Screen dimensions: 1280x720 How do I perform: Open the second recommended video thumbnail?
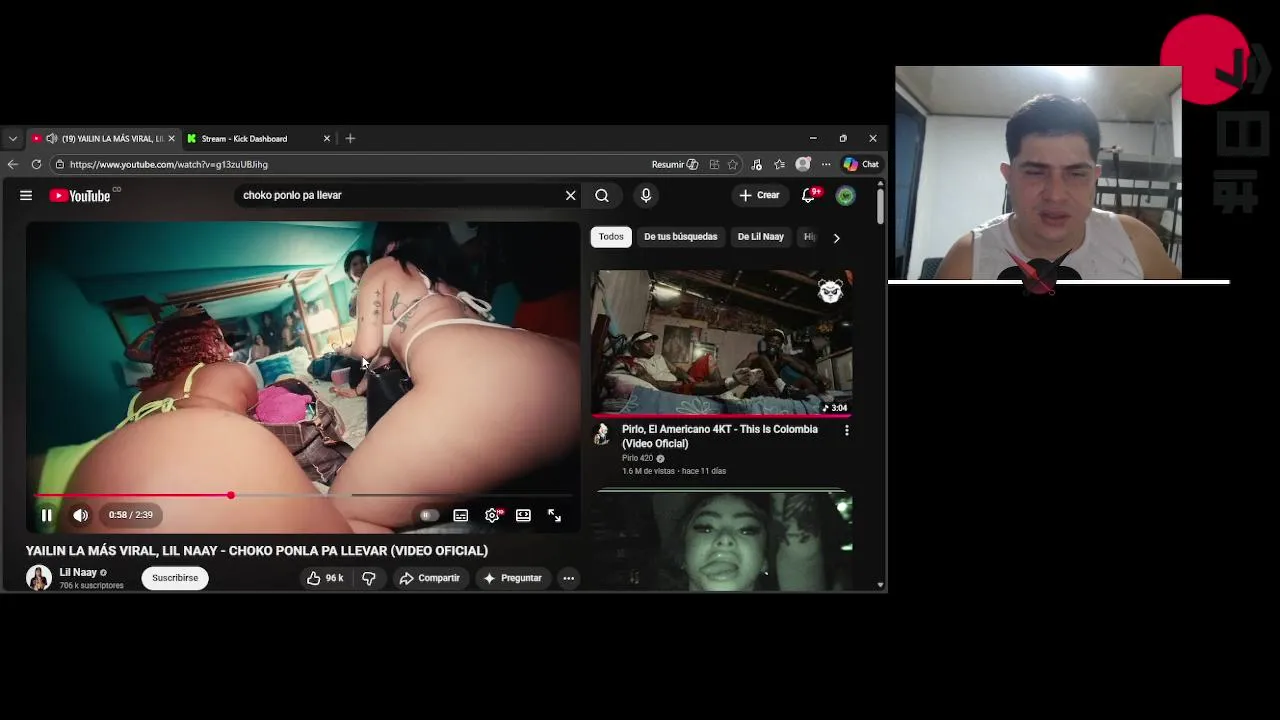click(x=721, y=540)
